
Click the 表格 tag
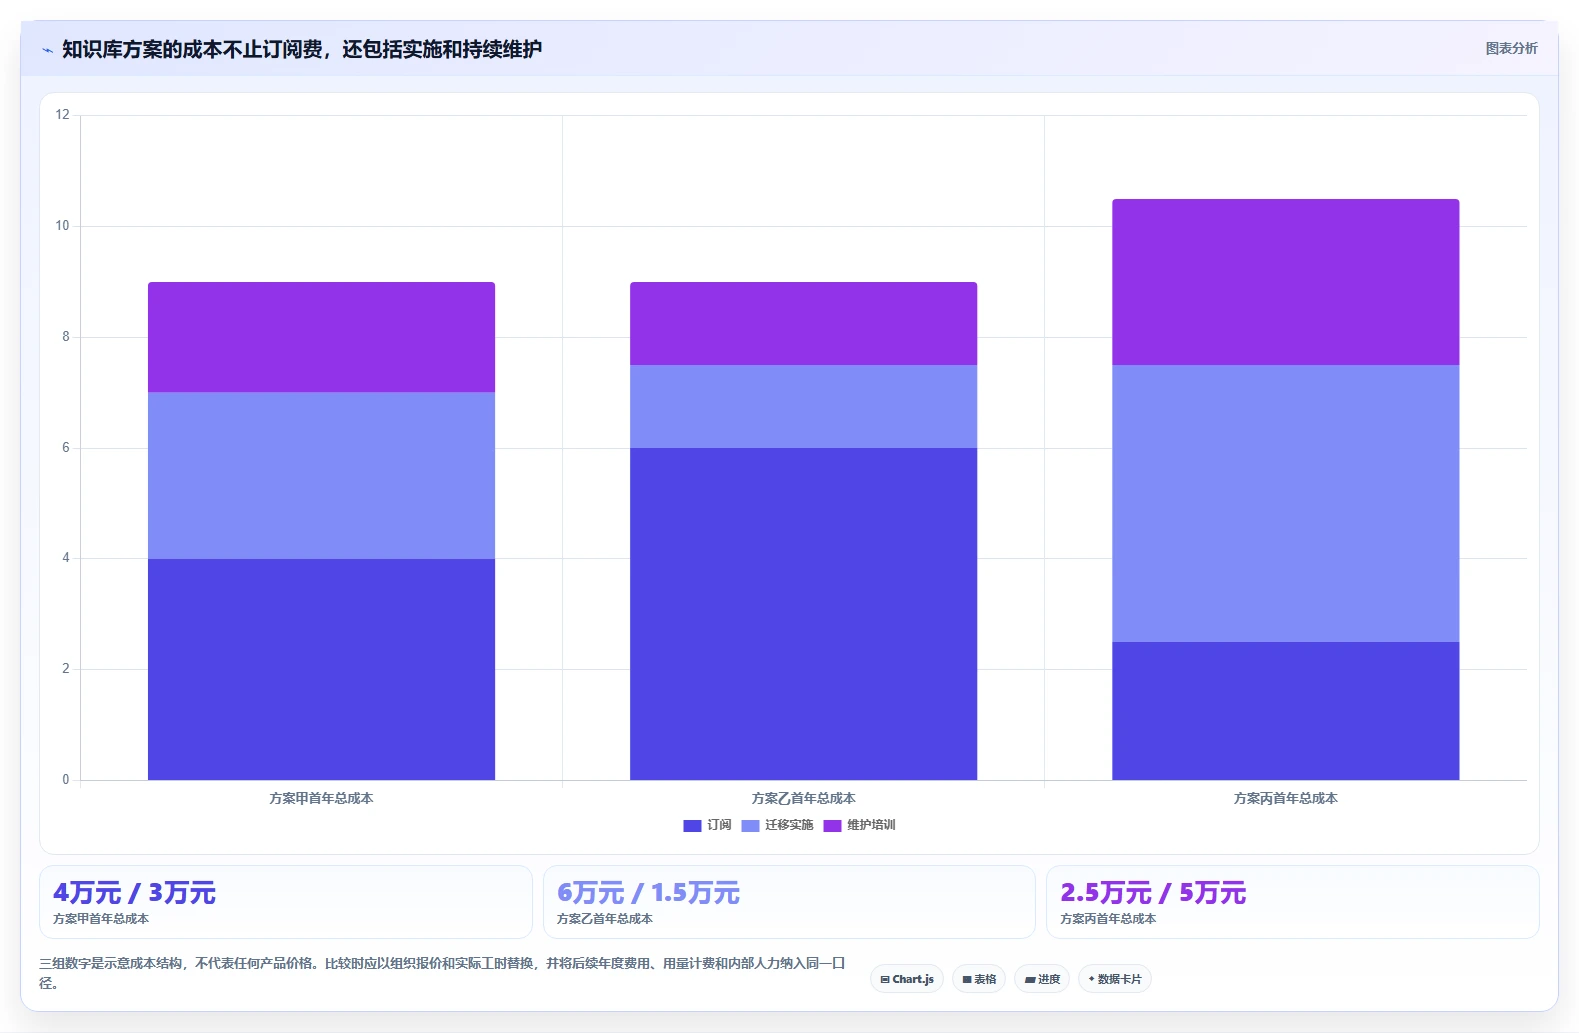click(979, 979)
